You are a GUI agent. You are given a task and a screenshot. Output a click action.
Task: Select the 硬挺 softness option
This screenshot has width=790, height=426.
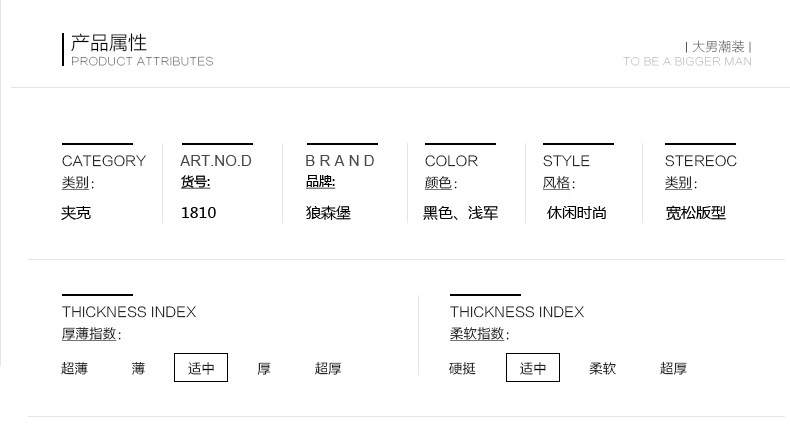462,369
